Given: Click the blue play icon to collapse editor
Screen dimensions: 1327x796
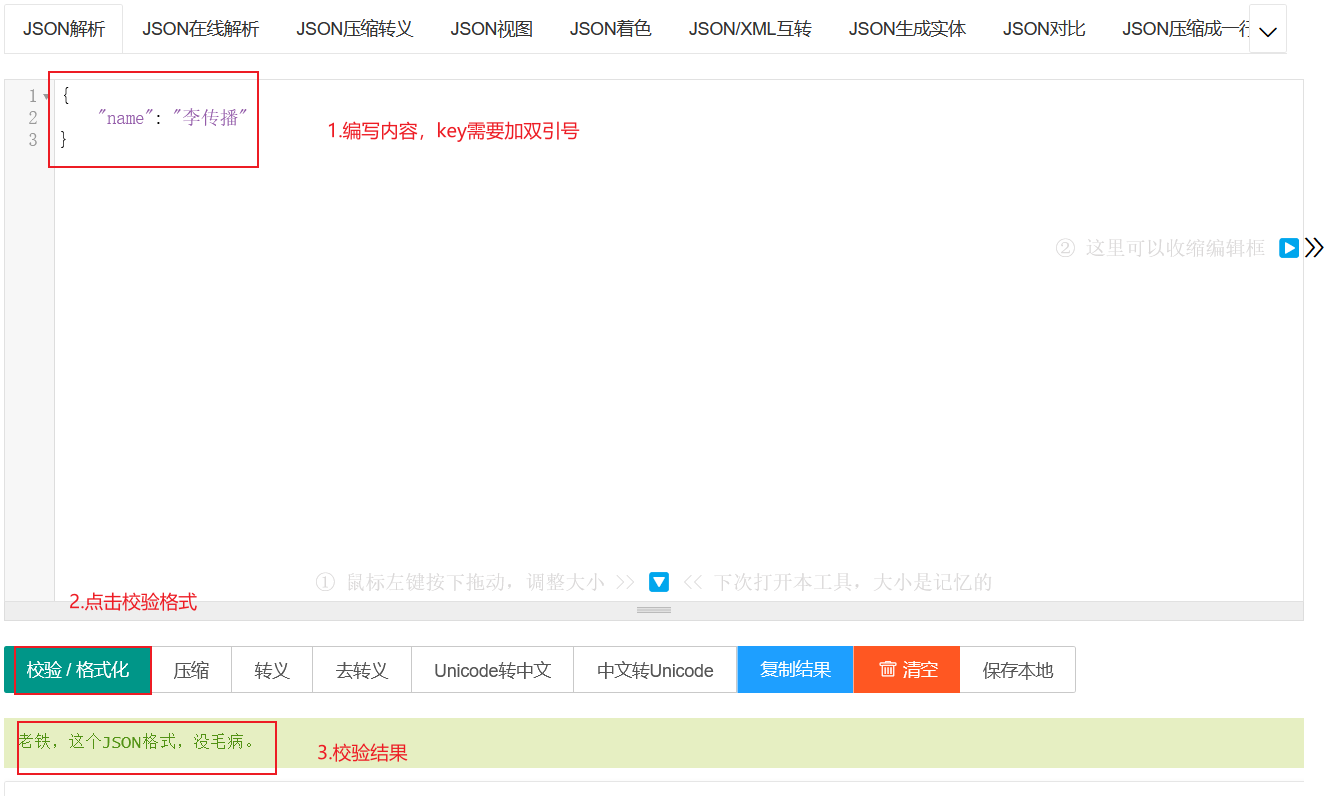Looking at the screenshot, I should pos(1289,248).
